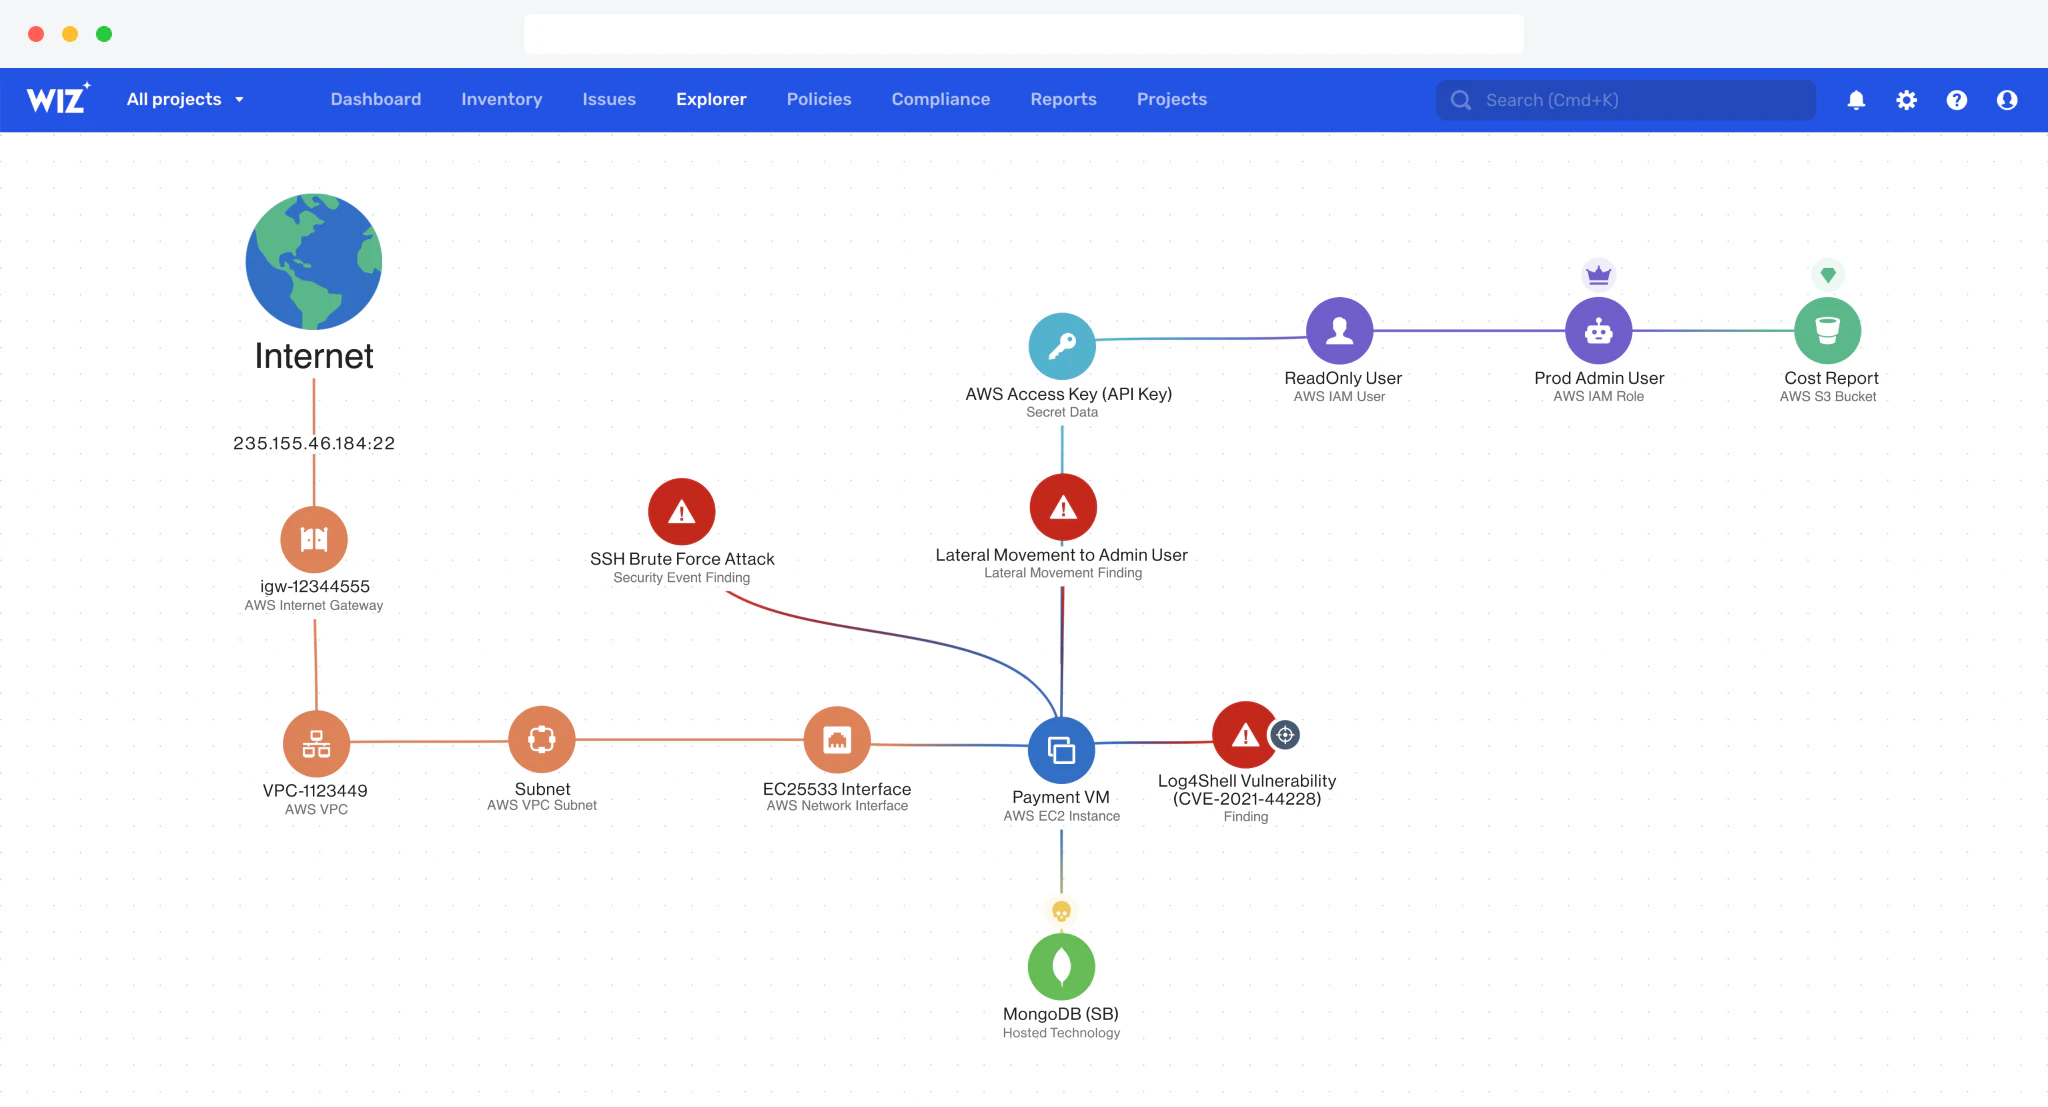Screen dimensions: 2048x1107
Task: Open the help question mark icon
Action: 1957,100
